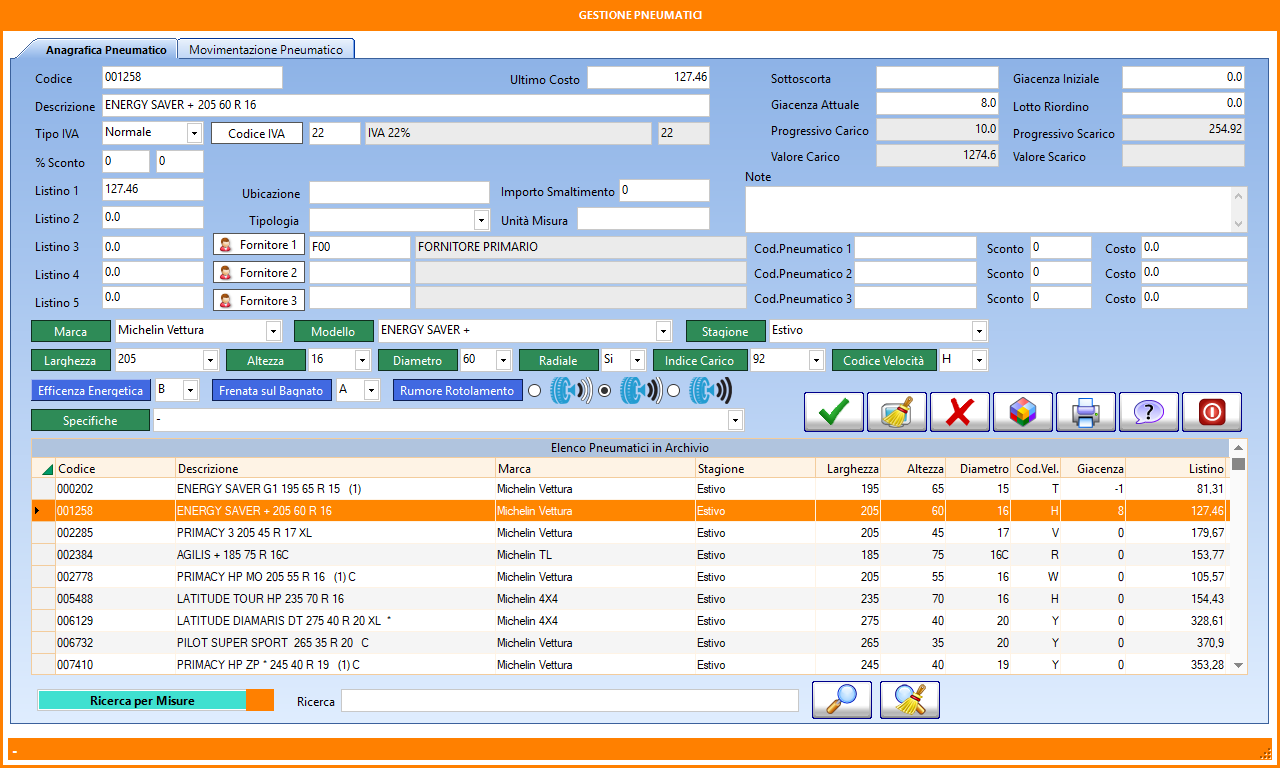The image size is (1280, 768).
Task: Click the orange square beside Ricerca per Misure
Action: coord(260,700)
